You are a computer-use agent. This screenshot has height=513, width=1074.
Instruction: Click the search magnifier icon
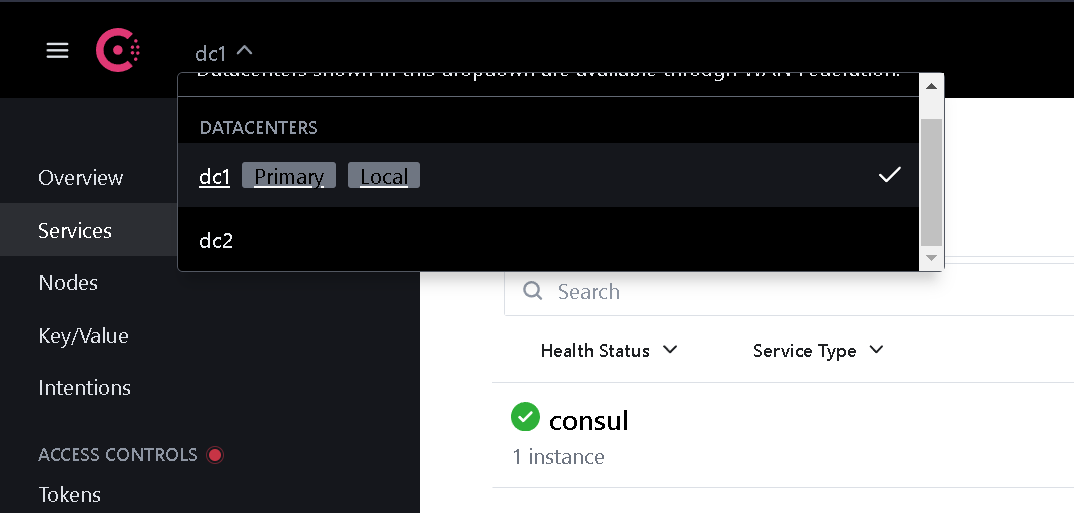pyautogui.click(x=534, y=291)
